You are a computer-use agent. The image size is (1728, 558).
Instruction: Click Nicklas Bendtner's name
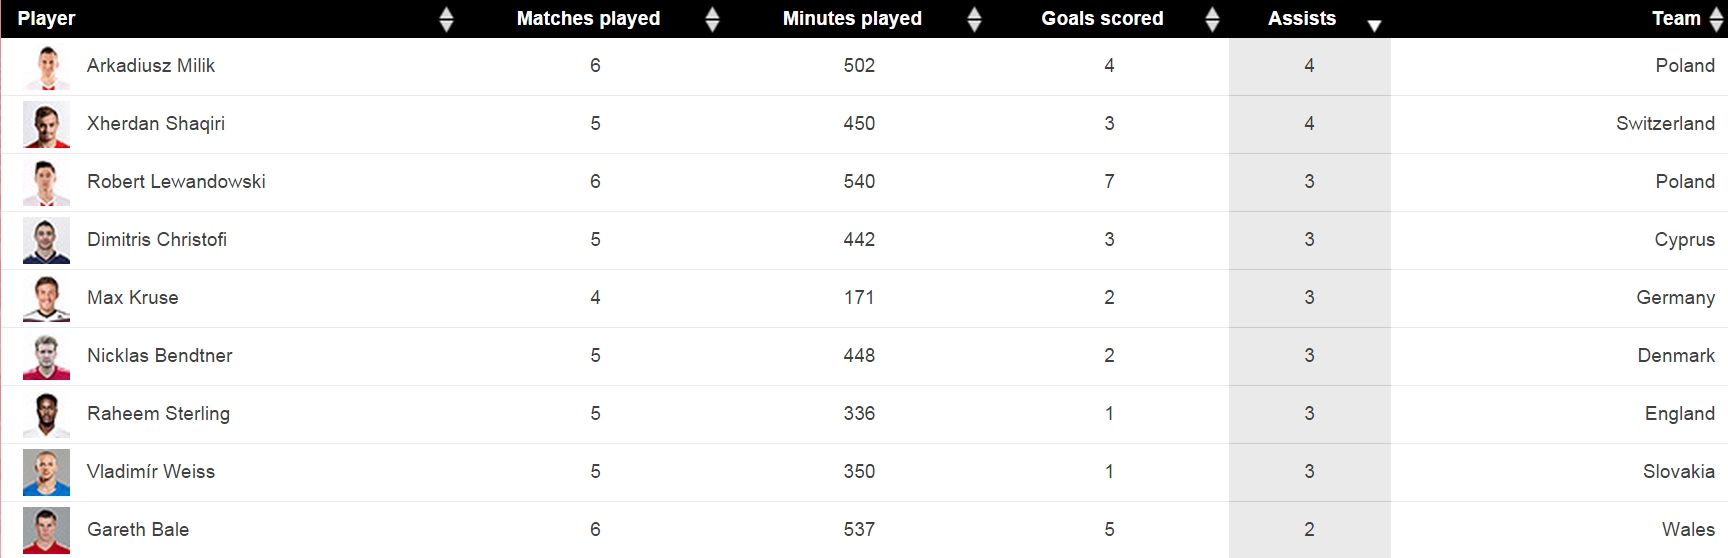coord(160,356)
